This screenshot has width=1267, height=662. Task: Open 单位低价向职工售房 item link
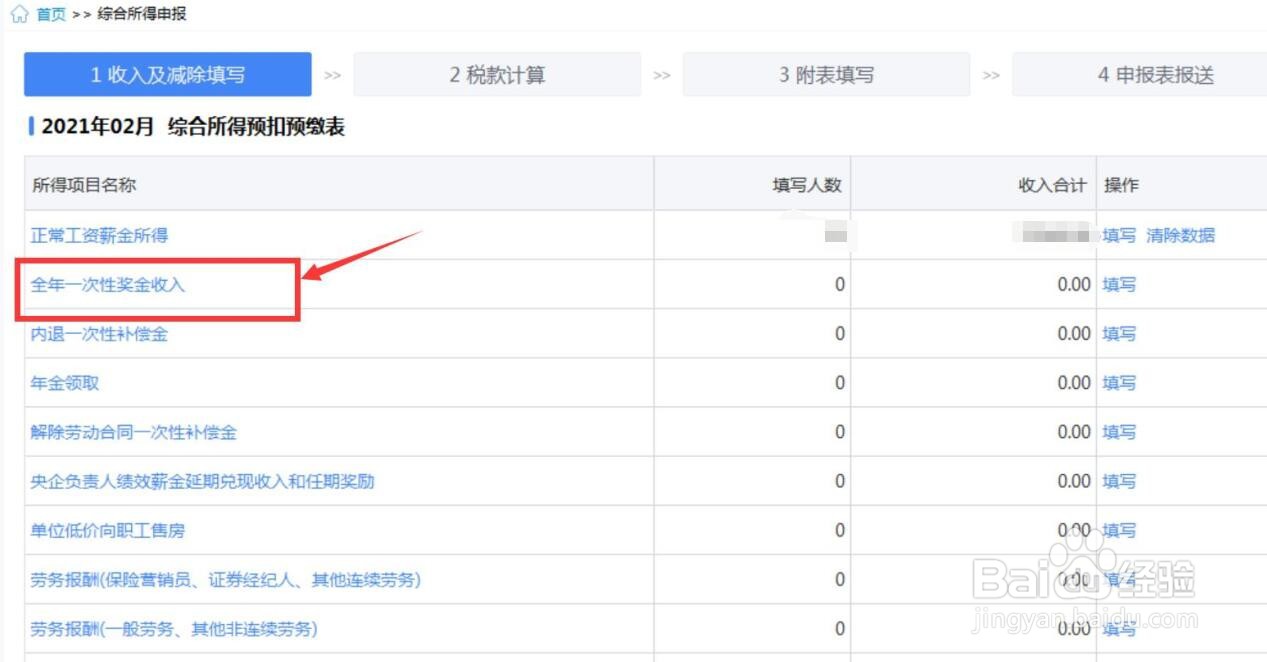(x=108, y=530)
